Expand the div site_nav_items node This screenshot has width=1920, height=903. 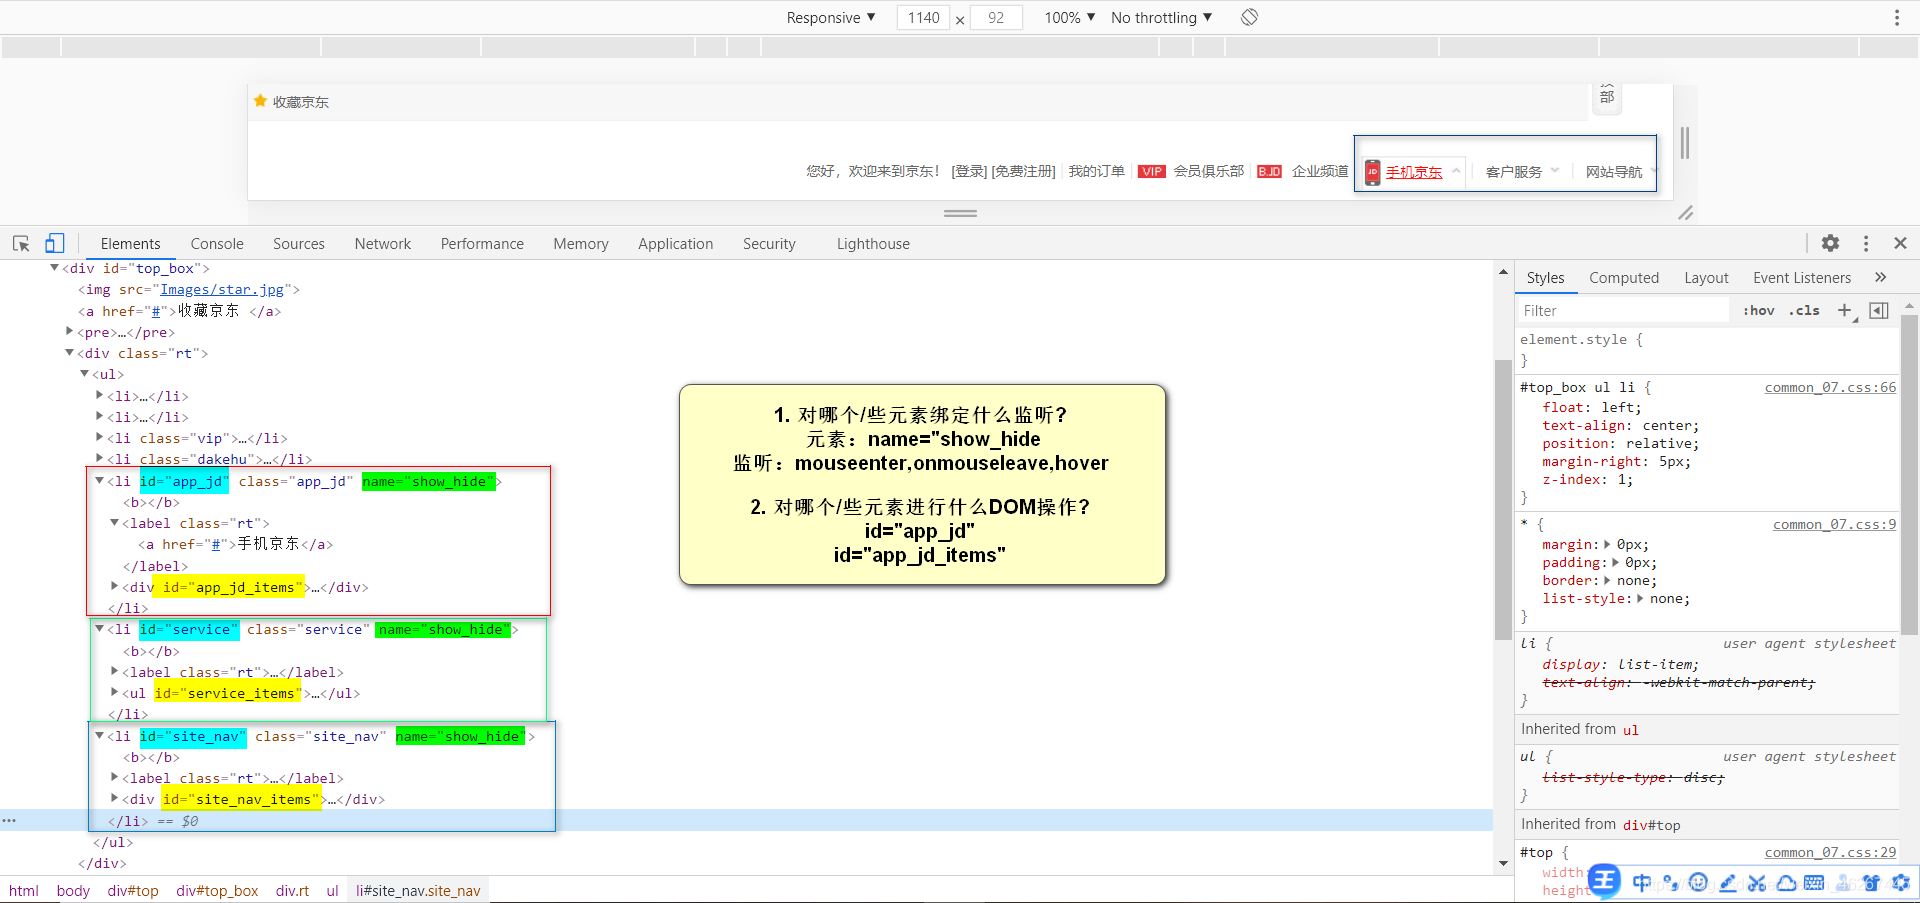pos(115,798)
